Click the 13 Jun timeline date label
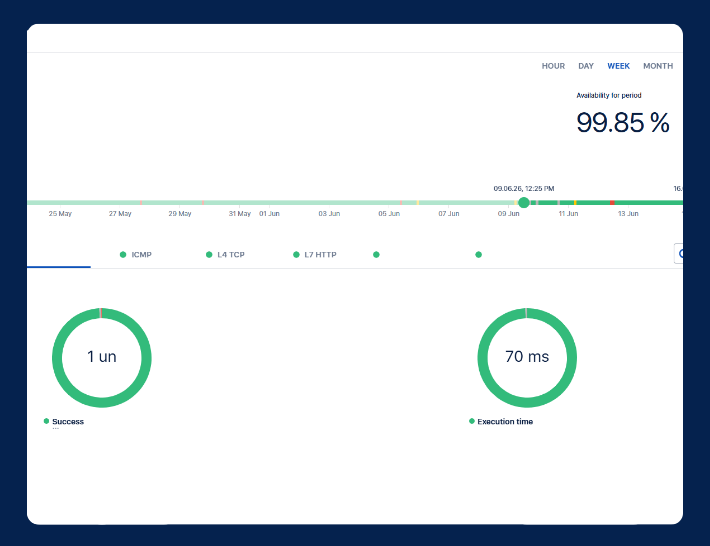Image resolution: width=710 pixels, height=546 pixels. pyautogui.click(x=628, y=214)
